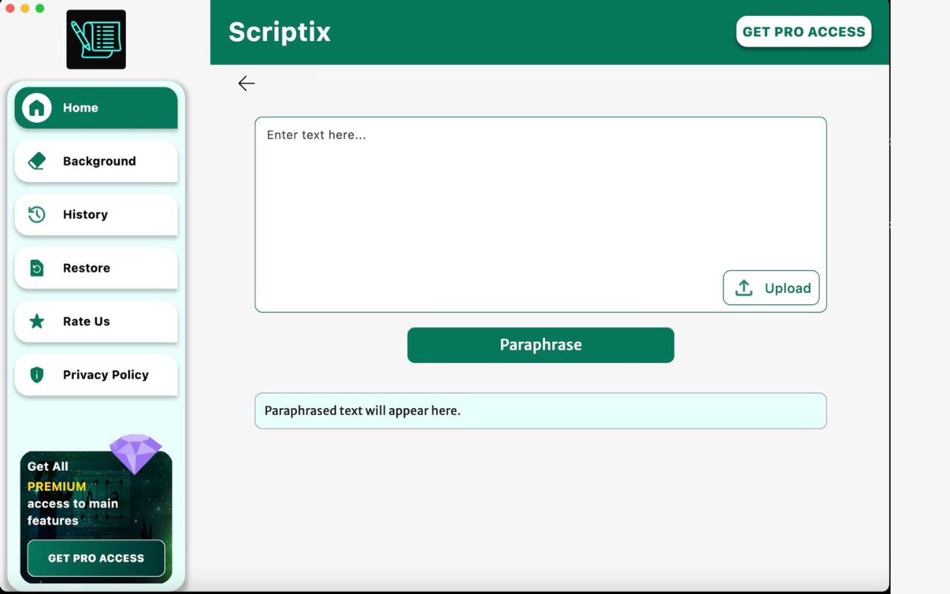
Task: Select the Home icon in the sidebar
Action: click(36, 107)
